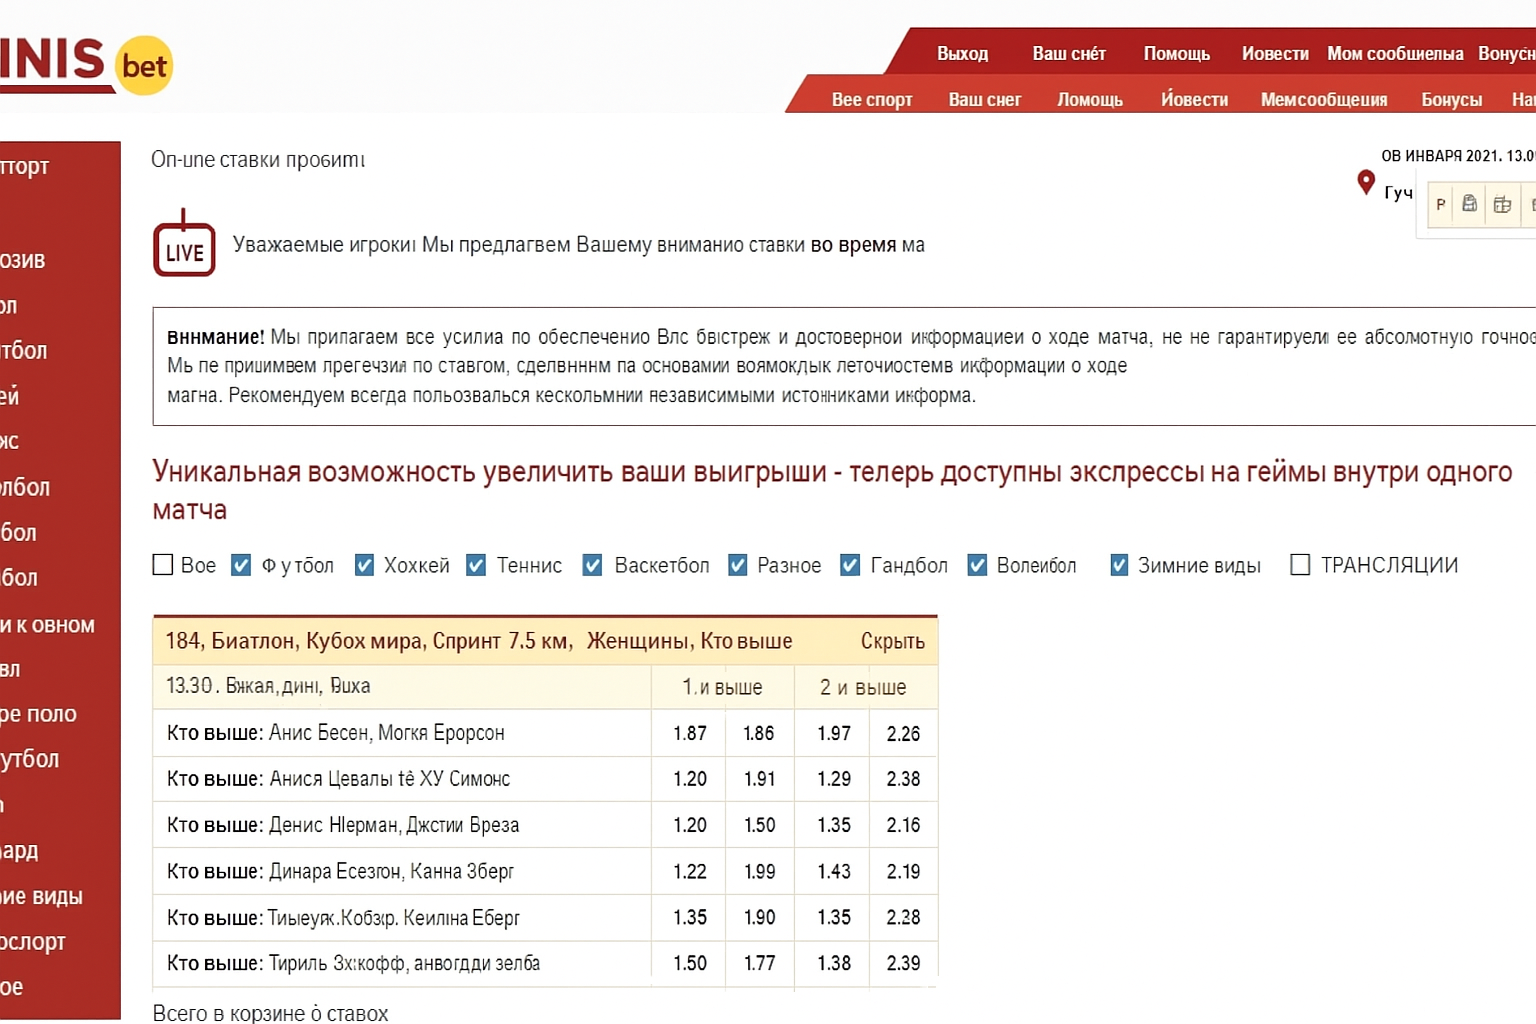This screenshot has height=1024, width=1536.
Task: Uncheck the 'Хоккей' checkbox
Action: click(365, 565)
